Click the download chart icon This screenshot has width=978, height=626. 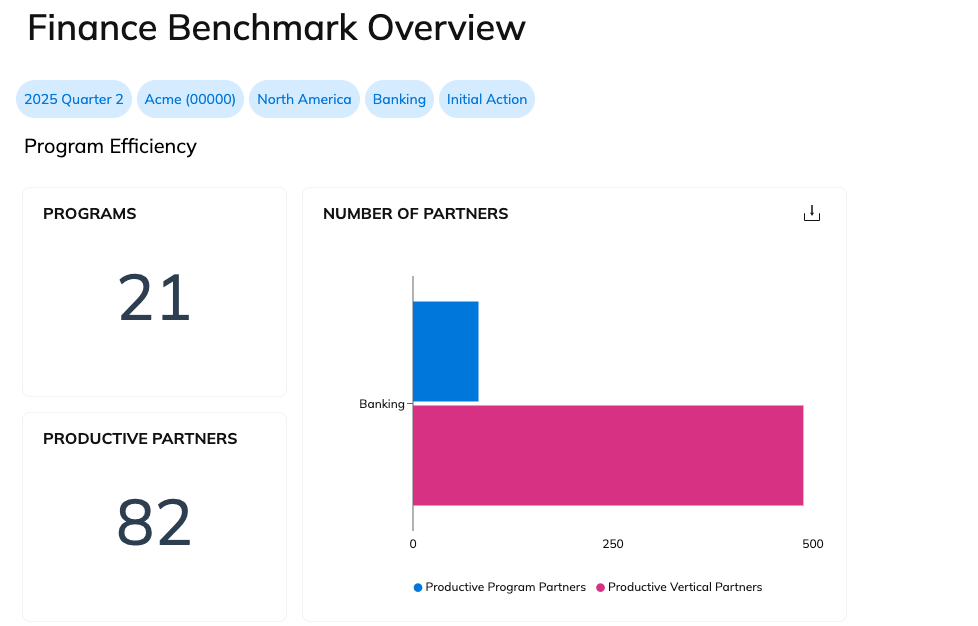811,214
